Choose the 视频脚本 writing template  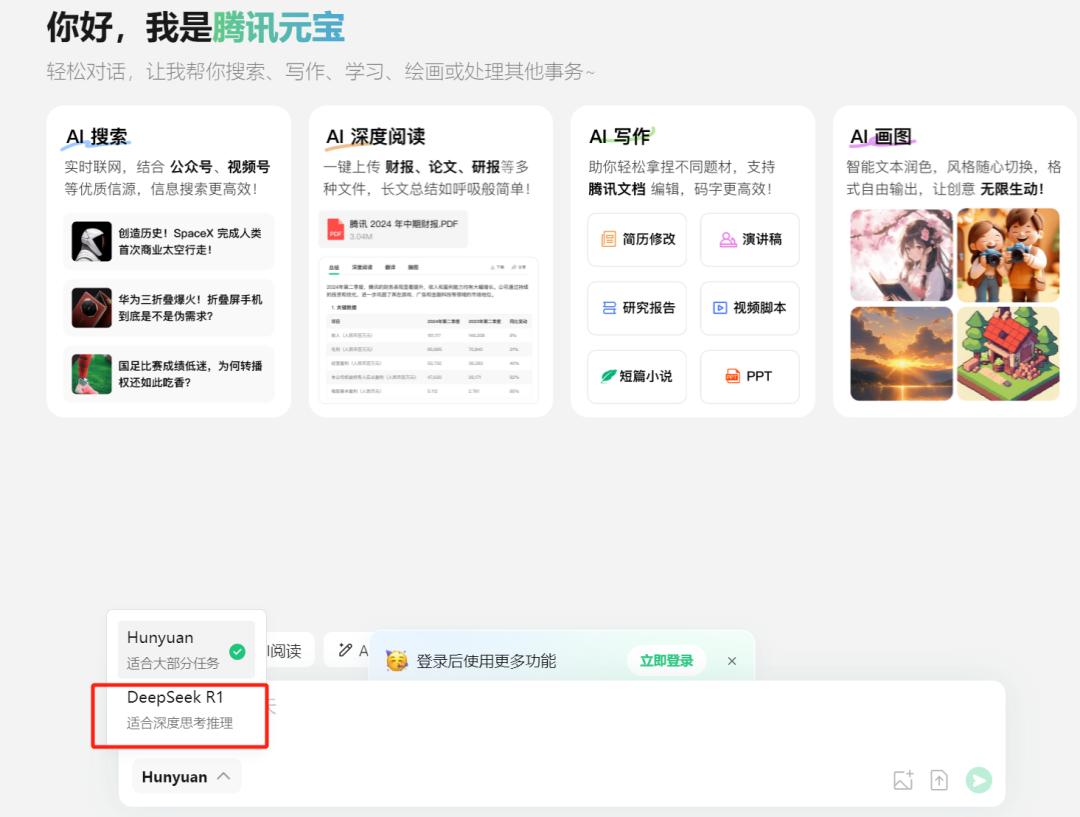point(750,308)
